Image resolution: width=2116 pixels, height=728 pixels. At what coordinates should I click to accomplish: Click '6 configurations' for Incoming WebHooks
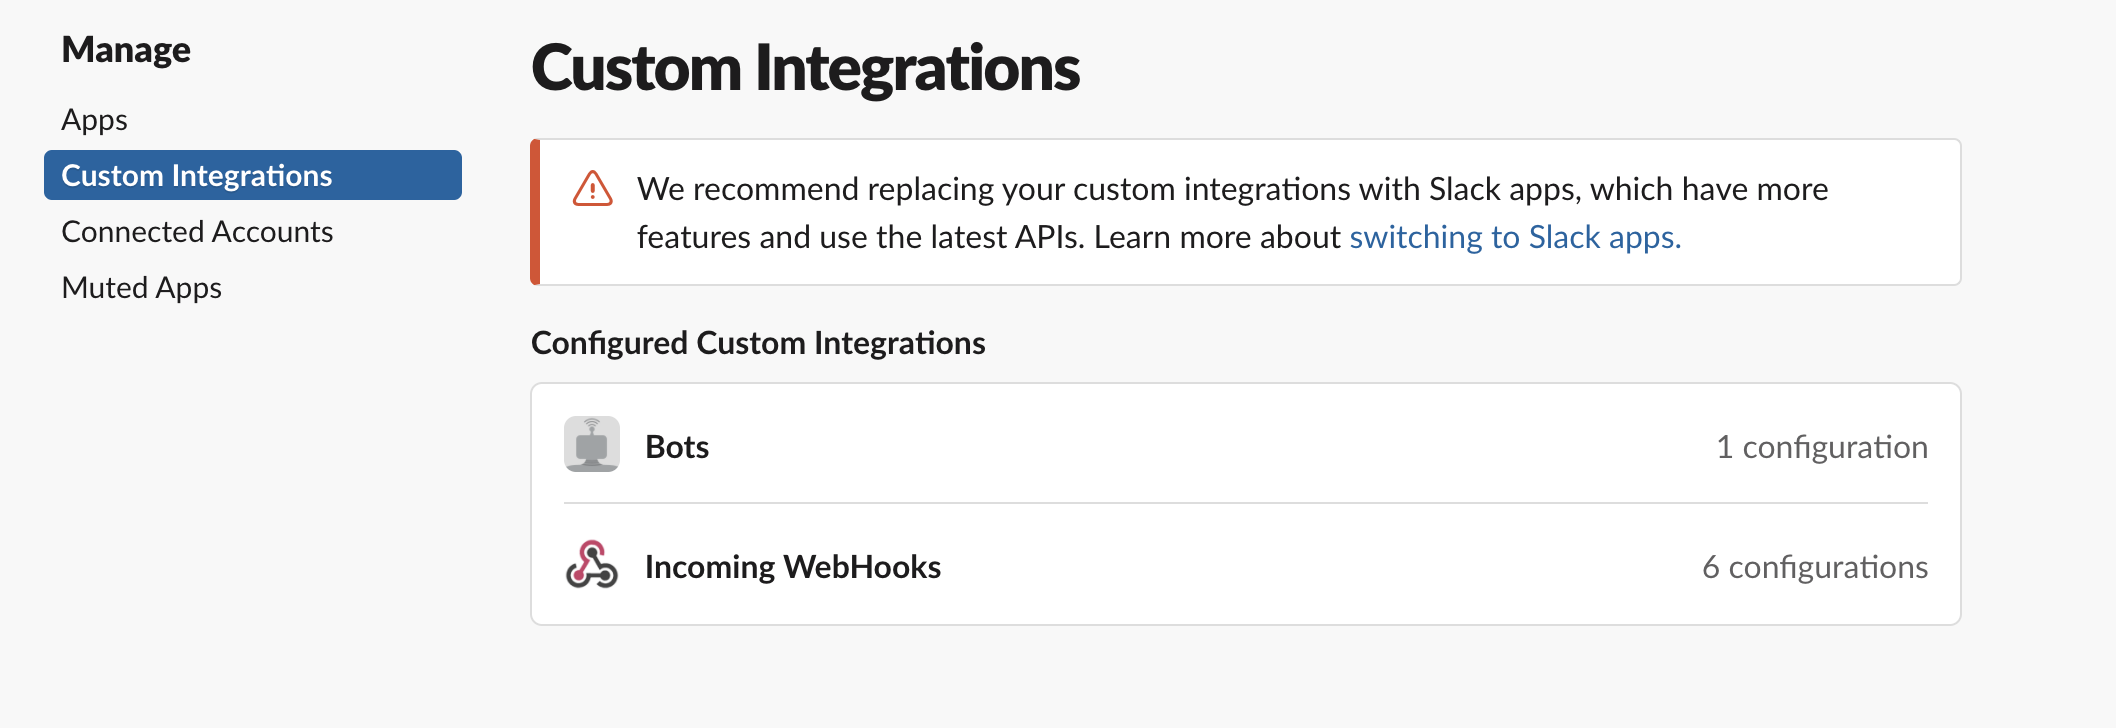tap(1815, 567)
